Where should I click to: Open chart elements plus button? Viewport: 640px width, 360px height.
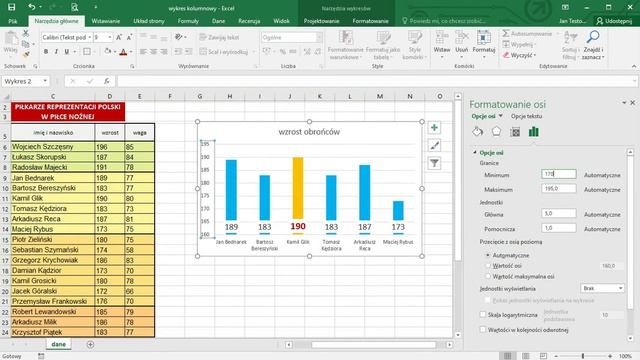click(434, 128)
